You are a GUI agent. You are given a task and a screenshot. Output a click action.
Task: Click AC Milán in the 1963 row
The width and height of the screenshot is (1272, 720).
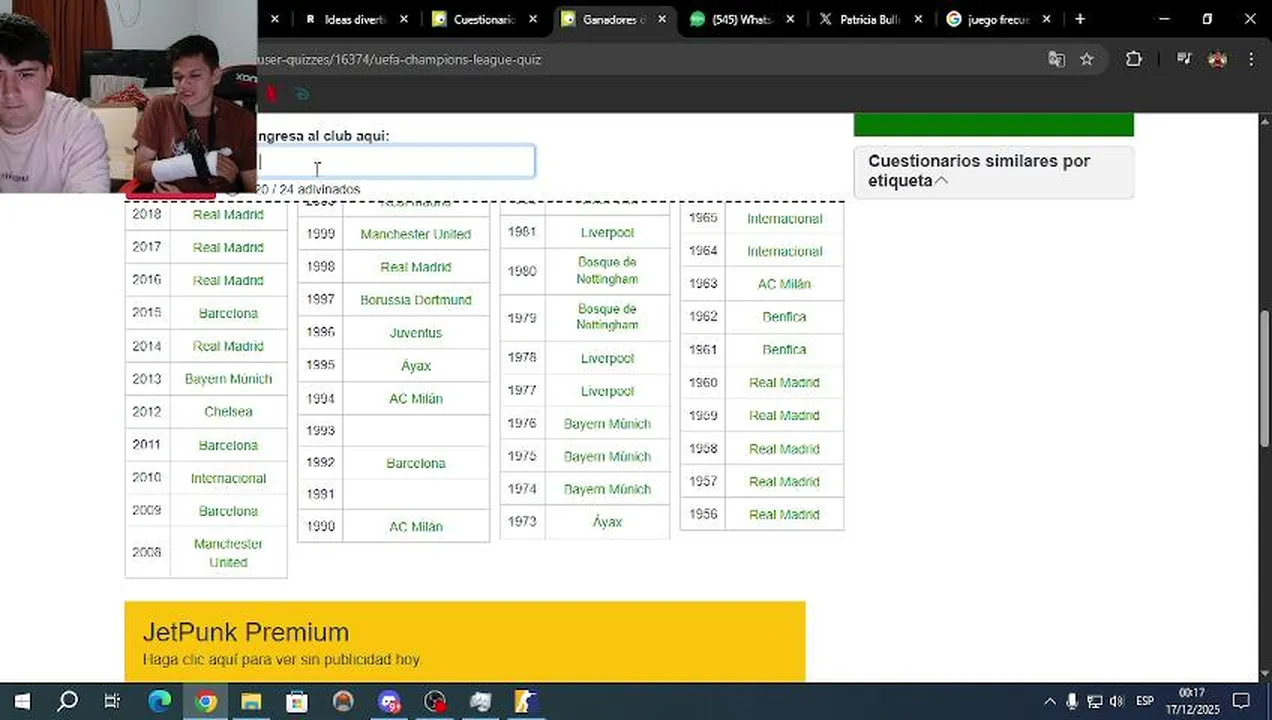[784, 284]
